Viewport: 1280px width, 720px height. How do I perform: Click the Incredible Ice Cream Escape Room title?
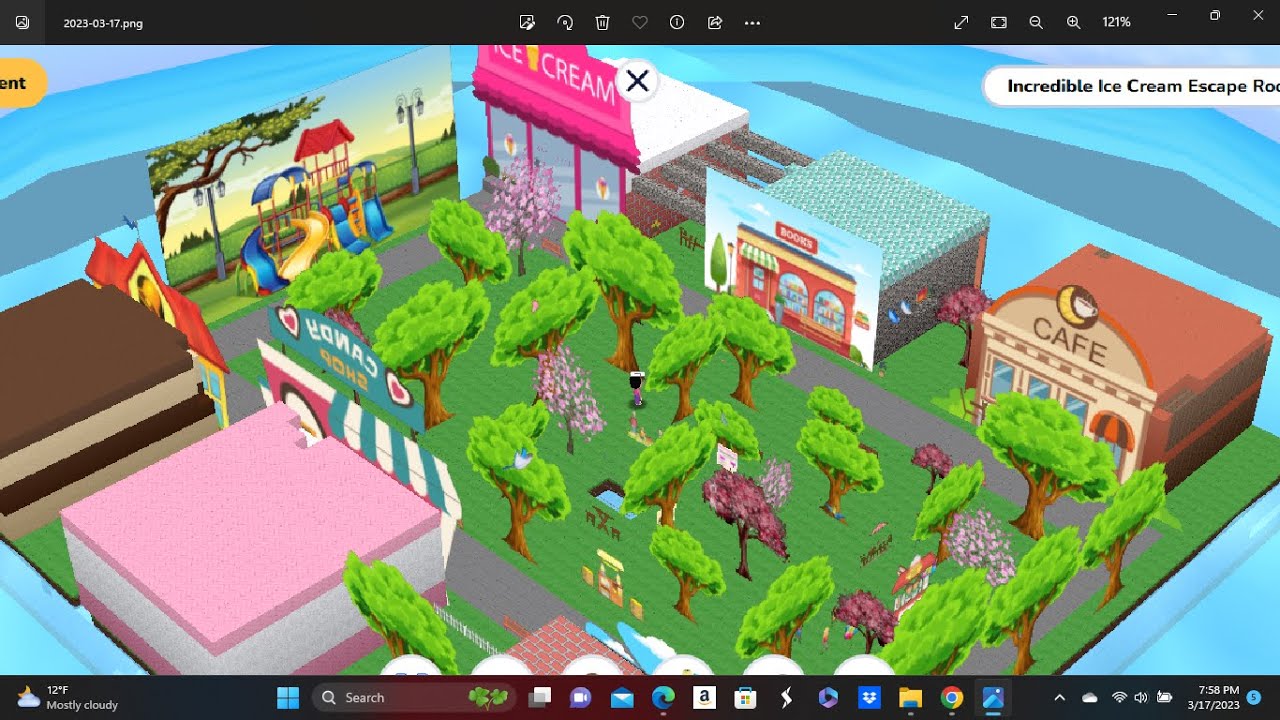coord(1142,86)
